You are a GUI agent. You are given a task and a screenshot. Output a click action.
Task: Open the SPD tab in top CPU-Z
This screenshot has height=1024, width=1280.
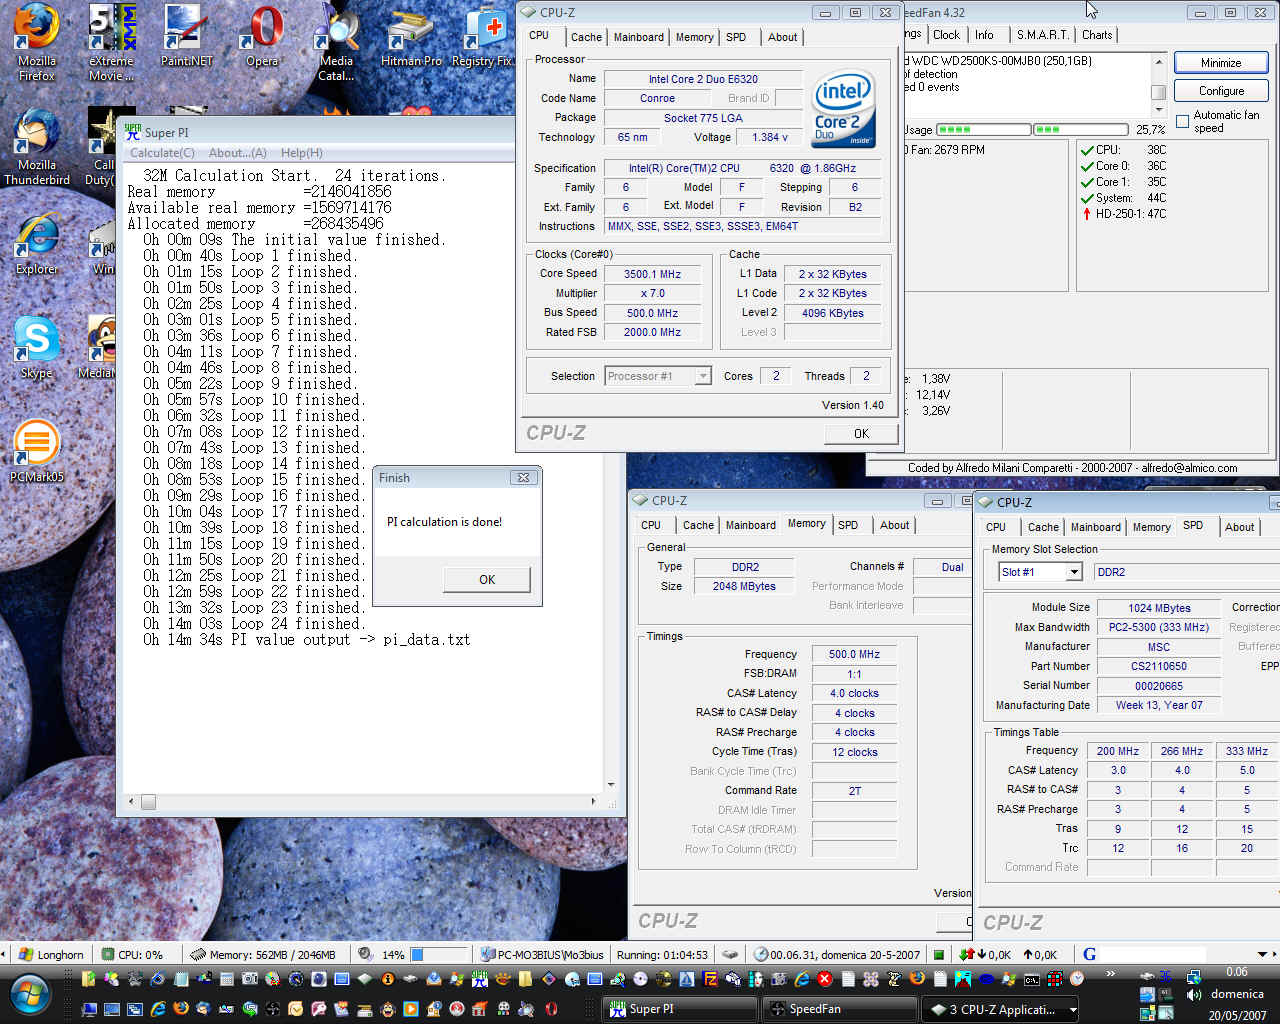click(x=736, y=37)
